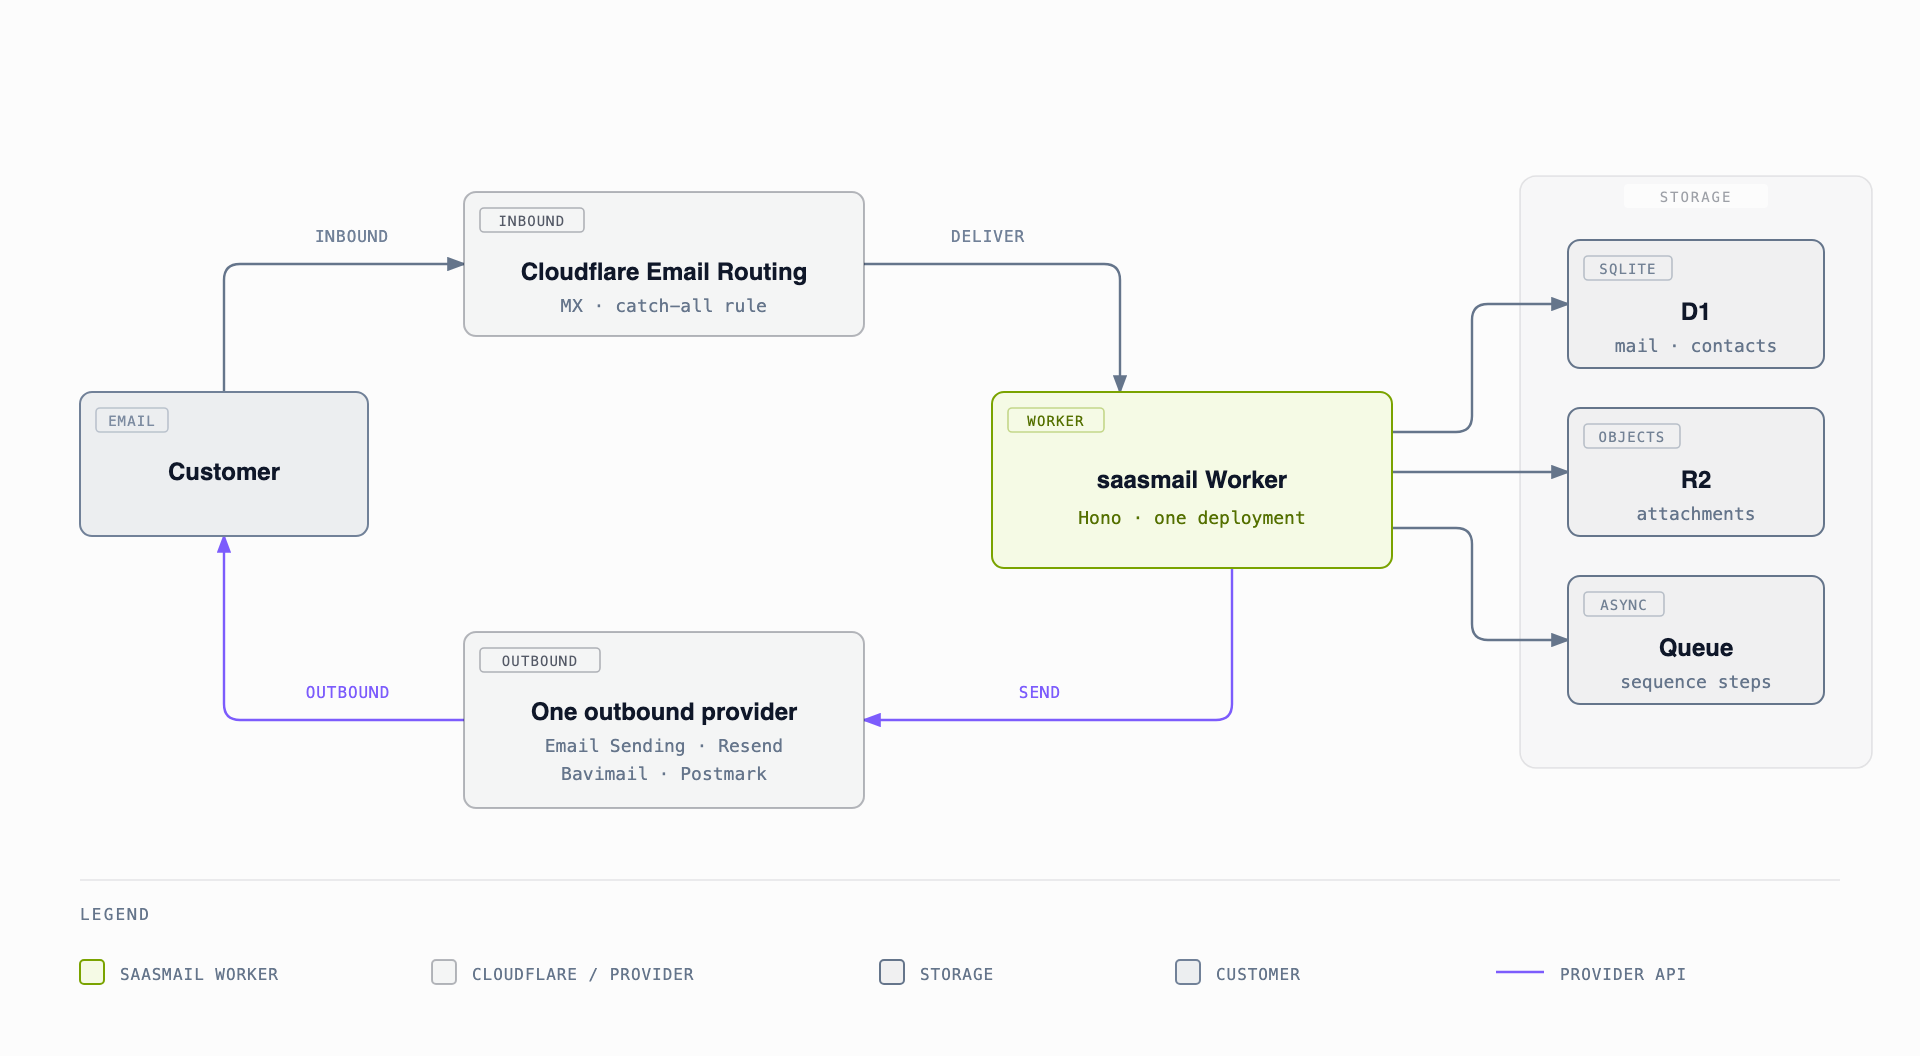The height and width of the screenshot is (1056, 1920).
Task: Click the green WORKER tag
Action: pyautogui.click(x=1056, y=421)
